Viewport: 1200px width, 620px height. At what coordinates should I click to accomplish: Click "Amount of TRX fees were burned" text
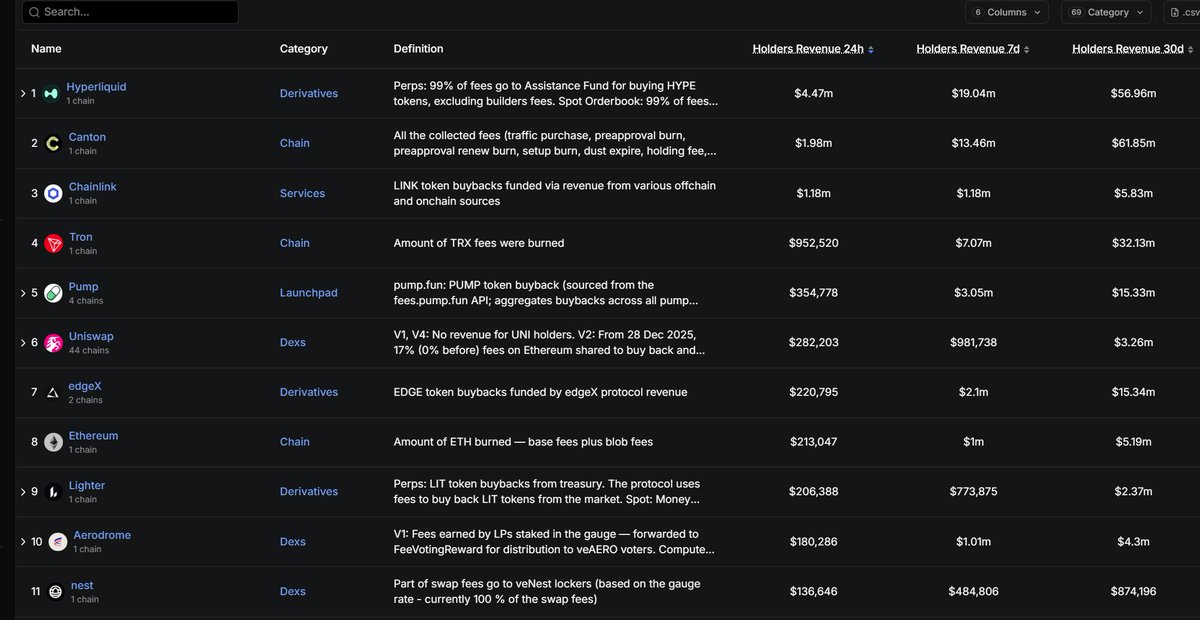point(479,243)
